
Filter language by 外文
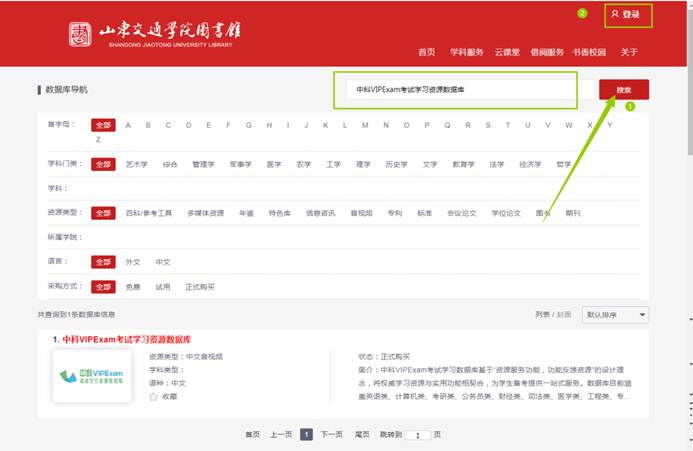[133, 262]
